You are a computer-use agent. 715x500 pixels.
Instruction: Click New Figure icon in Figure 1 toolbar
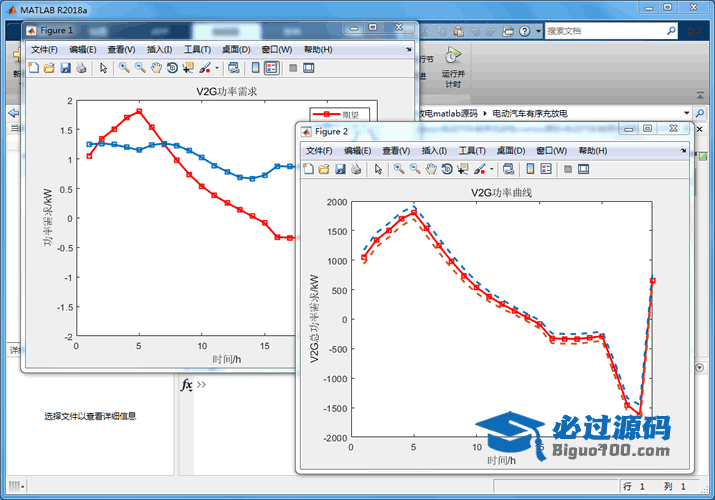click(x=34, y=68)
